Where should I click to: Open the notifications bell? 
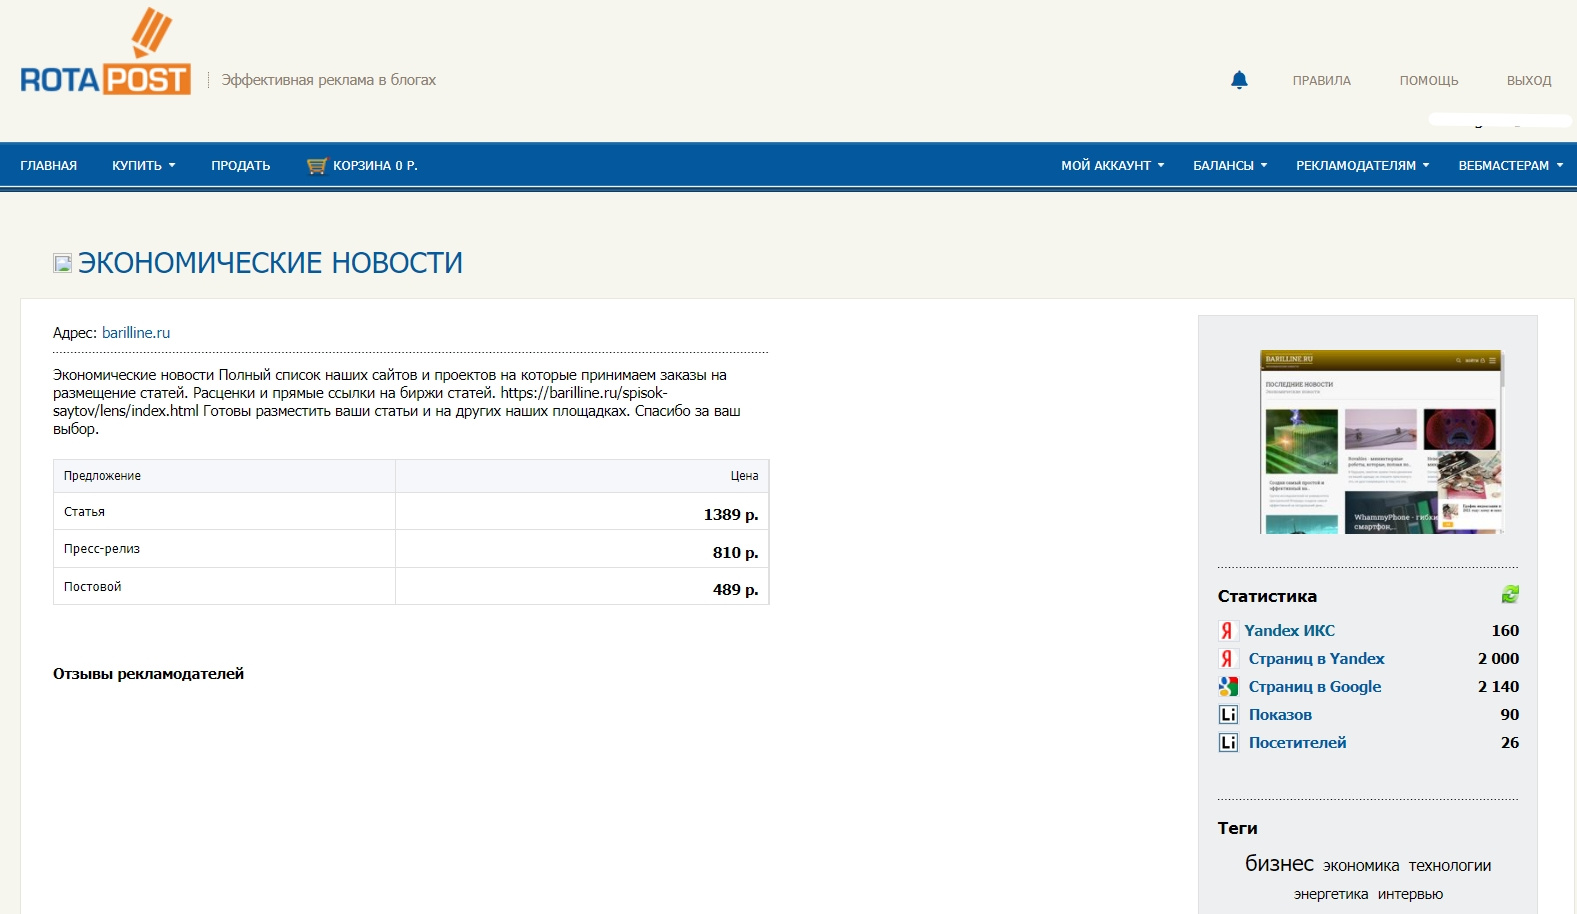click(1239, 80)
